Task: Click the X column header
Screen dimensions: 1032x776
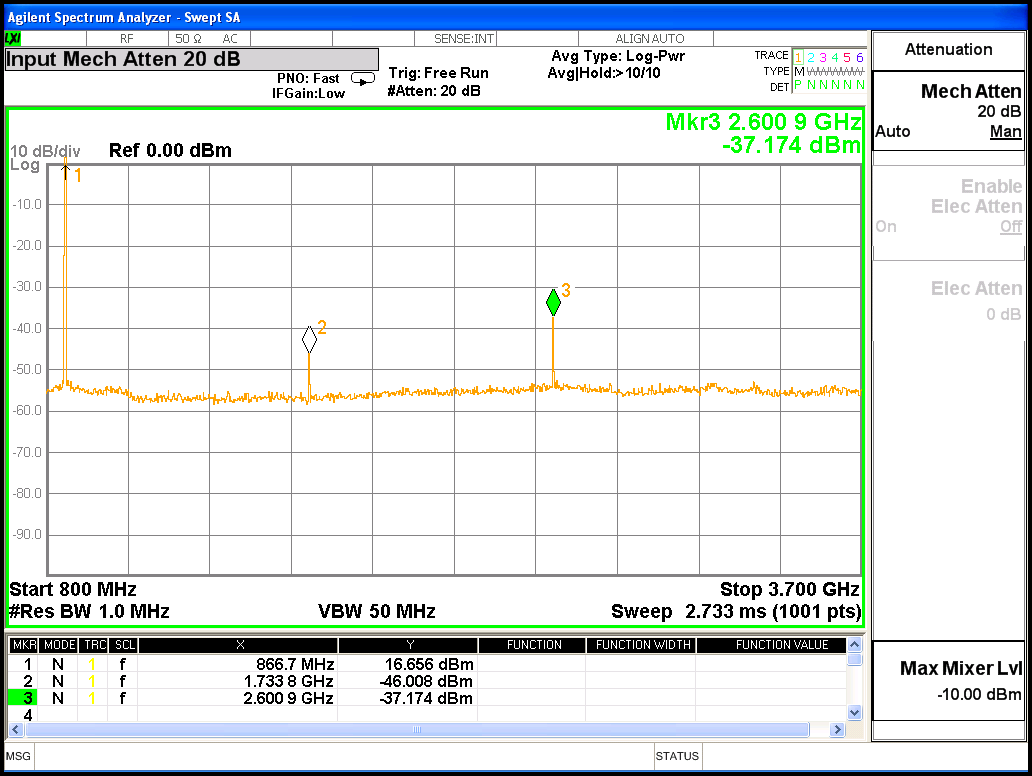Action: point(240,645)
